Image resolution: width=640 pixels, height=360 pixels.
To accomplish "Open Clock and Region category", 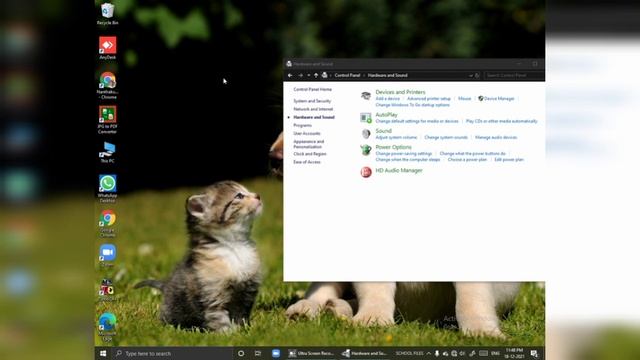I will coord(310,154).
